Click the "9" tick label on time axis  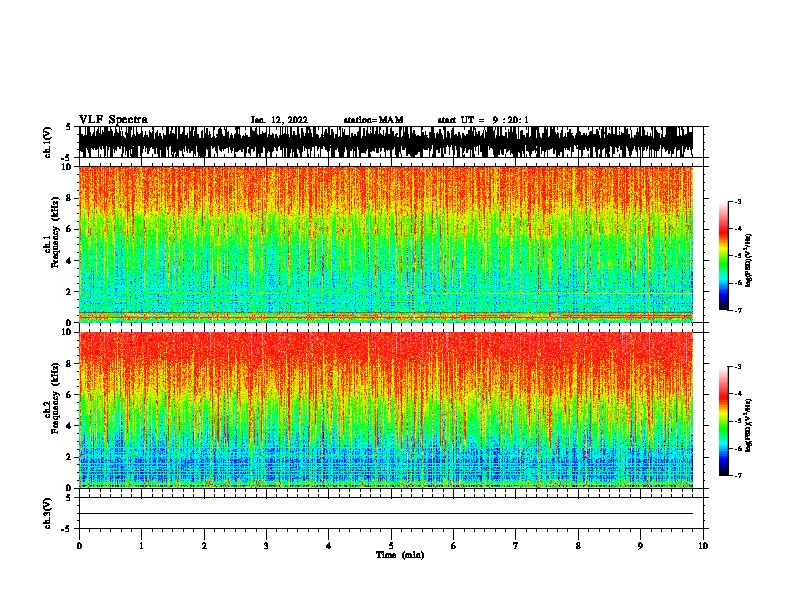point(640,546)
